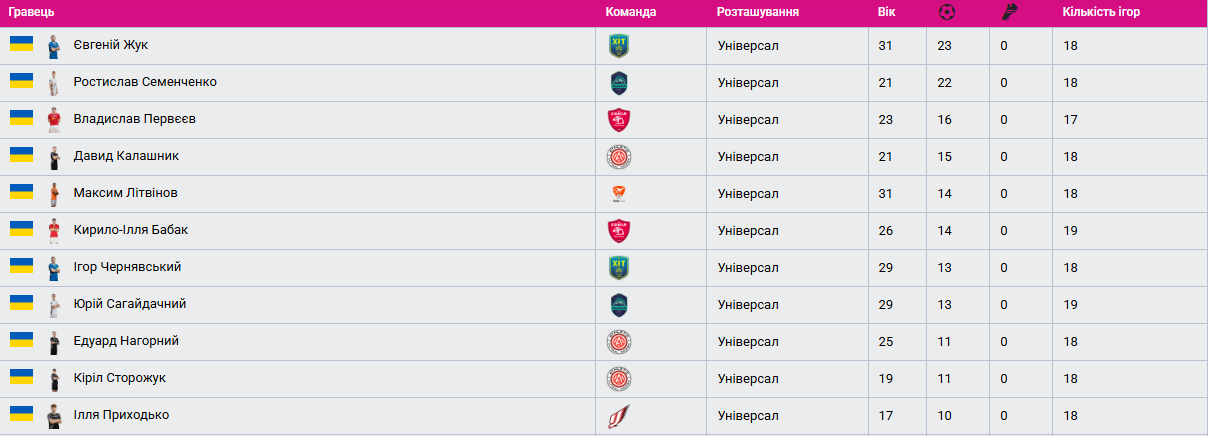Click the Команда column header
The height and width of the screenshot is (436, 1208).
click(x=631, y=12)
